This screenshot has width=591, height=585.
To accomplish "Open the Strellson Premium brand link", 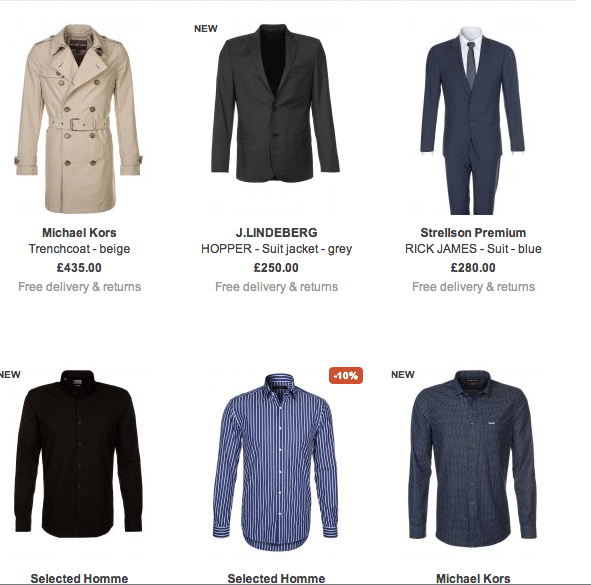I will [473, 233].
